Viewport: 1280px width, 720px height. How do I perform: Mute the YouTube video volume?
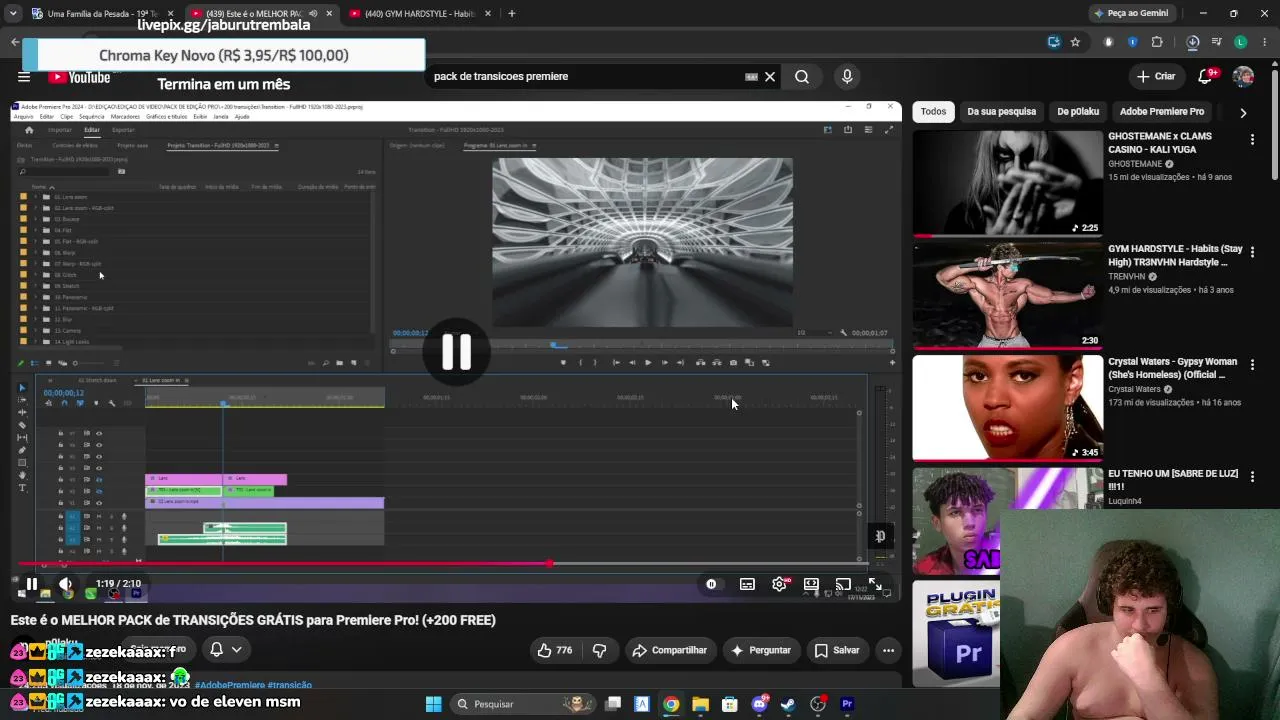(x=65, y=584)
